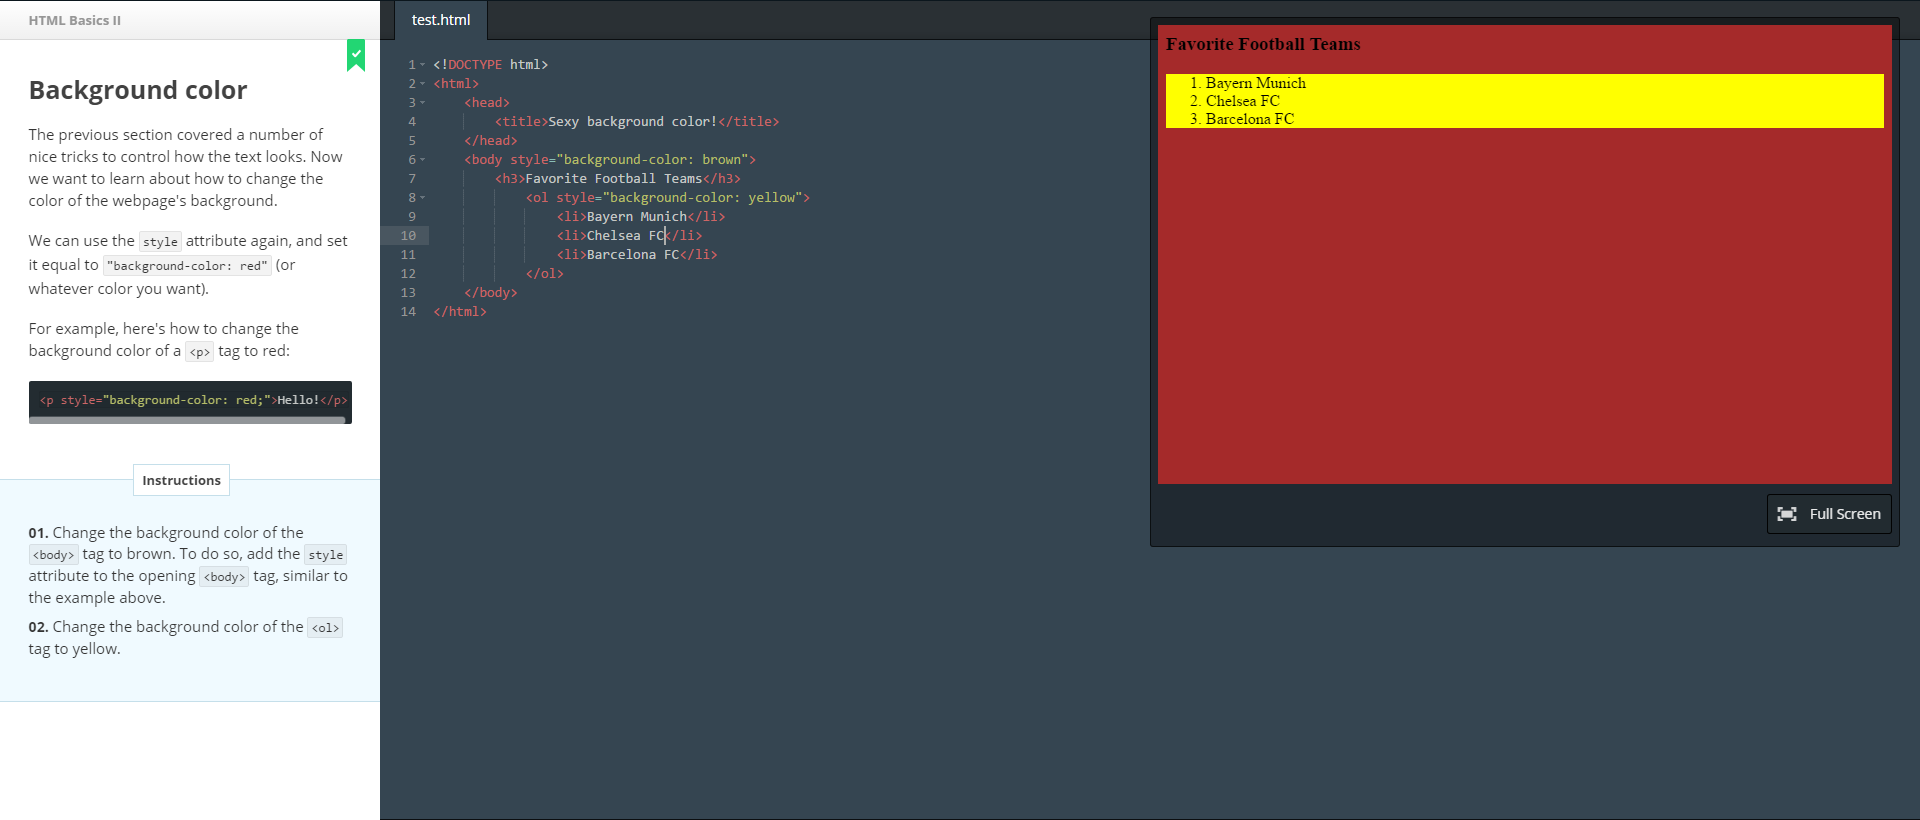Place cursor in the title text on line 4

tap(631, 122)
